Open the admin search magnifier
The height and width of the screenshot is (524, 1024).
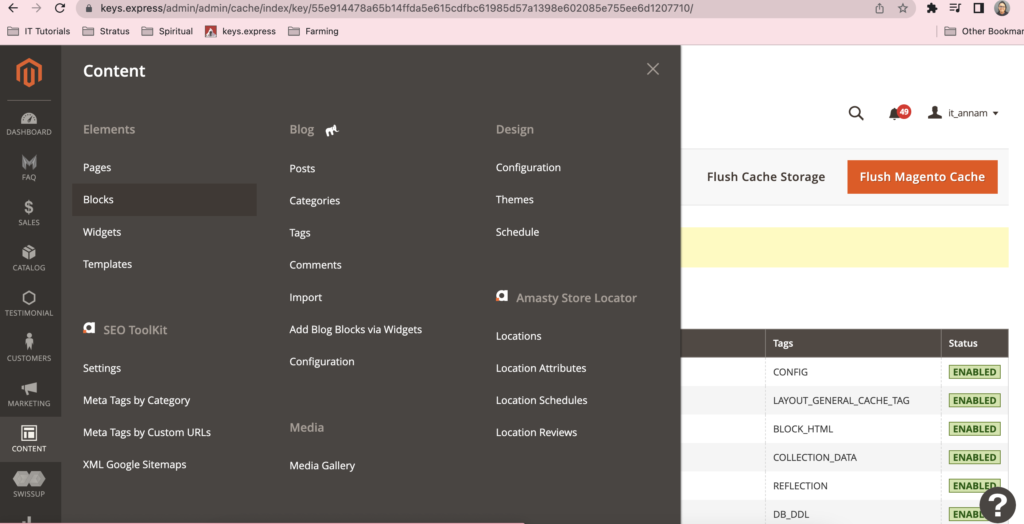point(856,113)
